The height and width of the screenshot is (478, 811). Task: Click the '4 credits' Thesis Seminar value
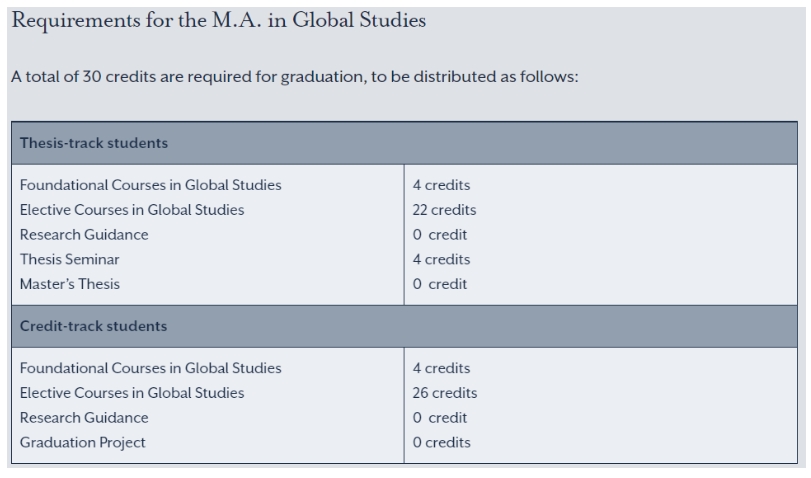click(x=441, y=260)
